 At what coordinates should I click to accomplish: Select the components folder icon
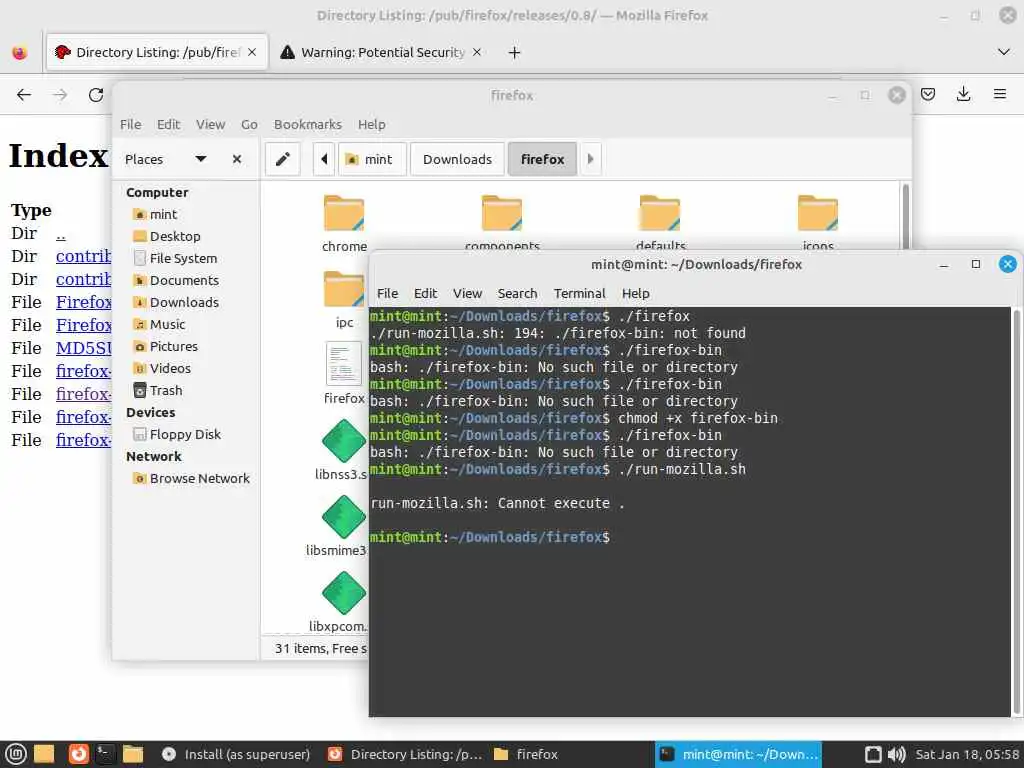(x=502, y=214)
